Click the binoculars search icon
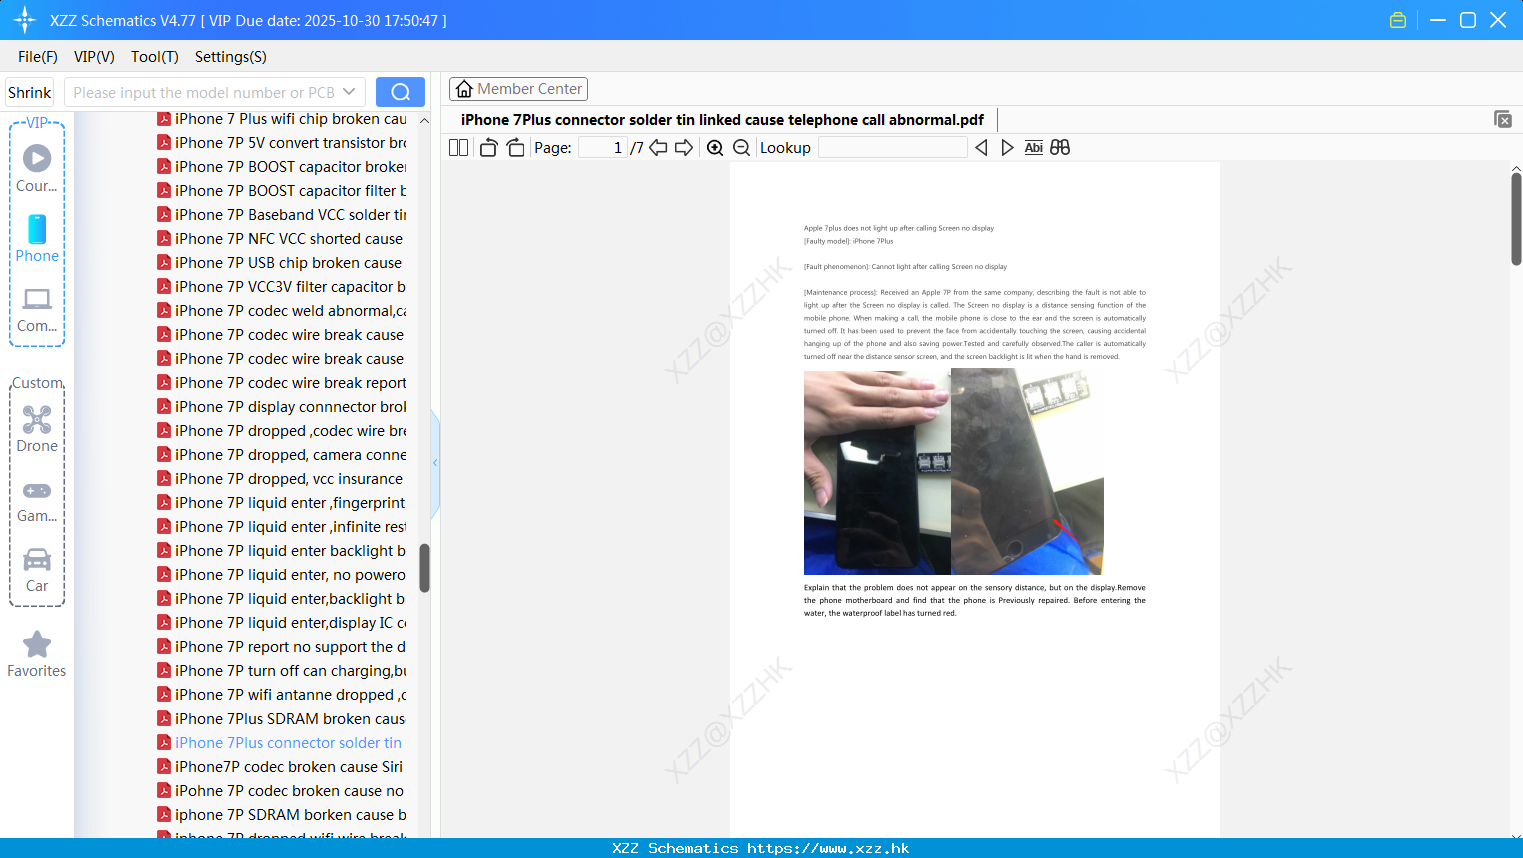The width and height of the screenshot is (1523, 858). (1060, 148)
